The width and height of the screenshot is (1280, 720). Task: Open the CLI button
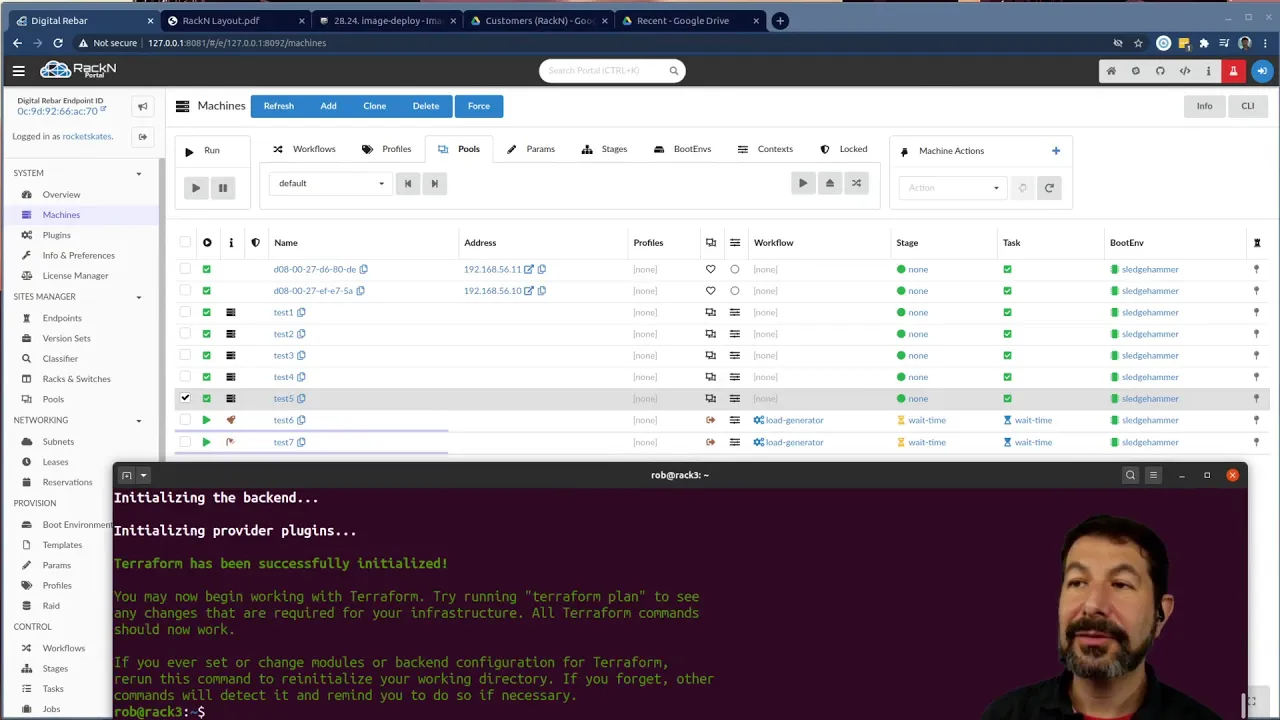1248,106
